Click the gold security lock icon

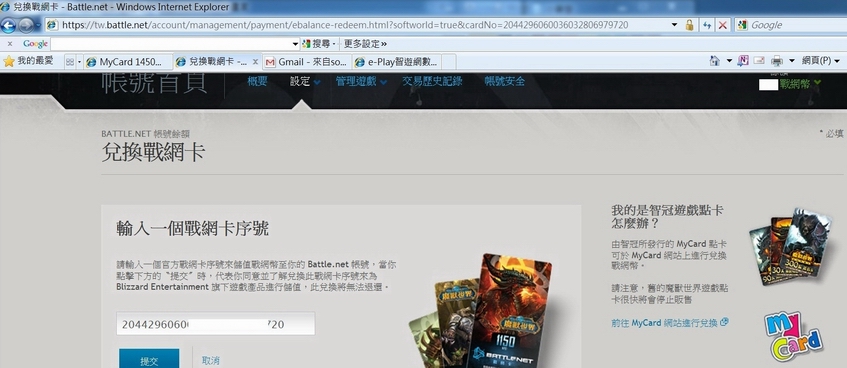pyautogui.click(x=689, y=25)
